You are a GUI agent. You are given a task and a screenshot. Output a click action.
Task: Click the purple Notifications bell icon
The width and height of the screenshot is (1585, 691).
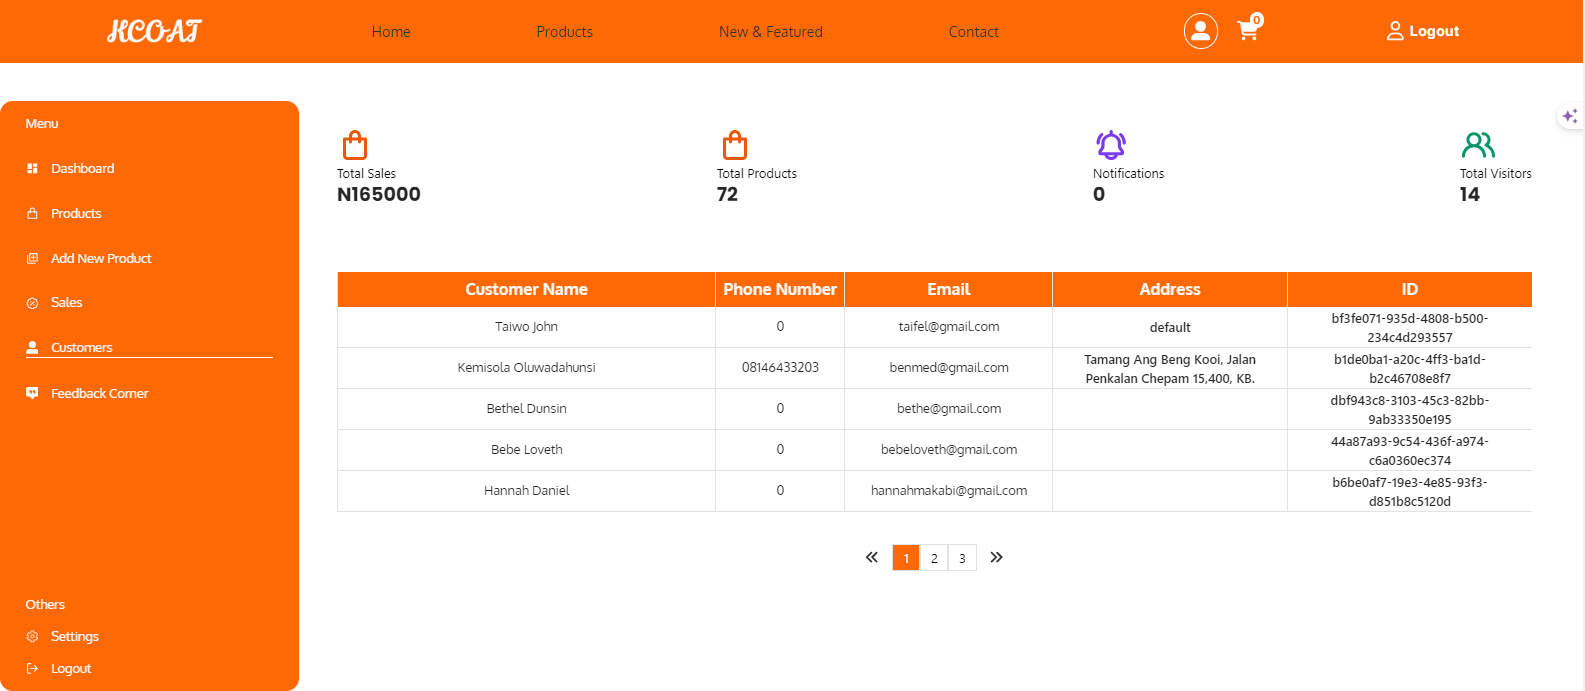[x=1111, y=145]
